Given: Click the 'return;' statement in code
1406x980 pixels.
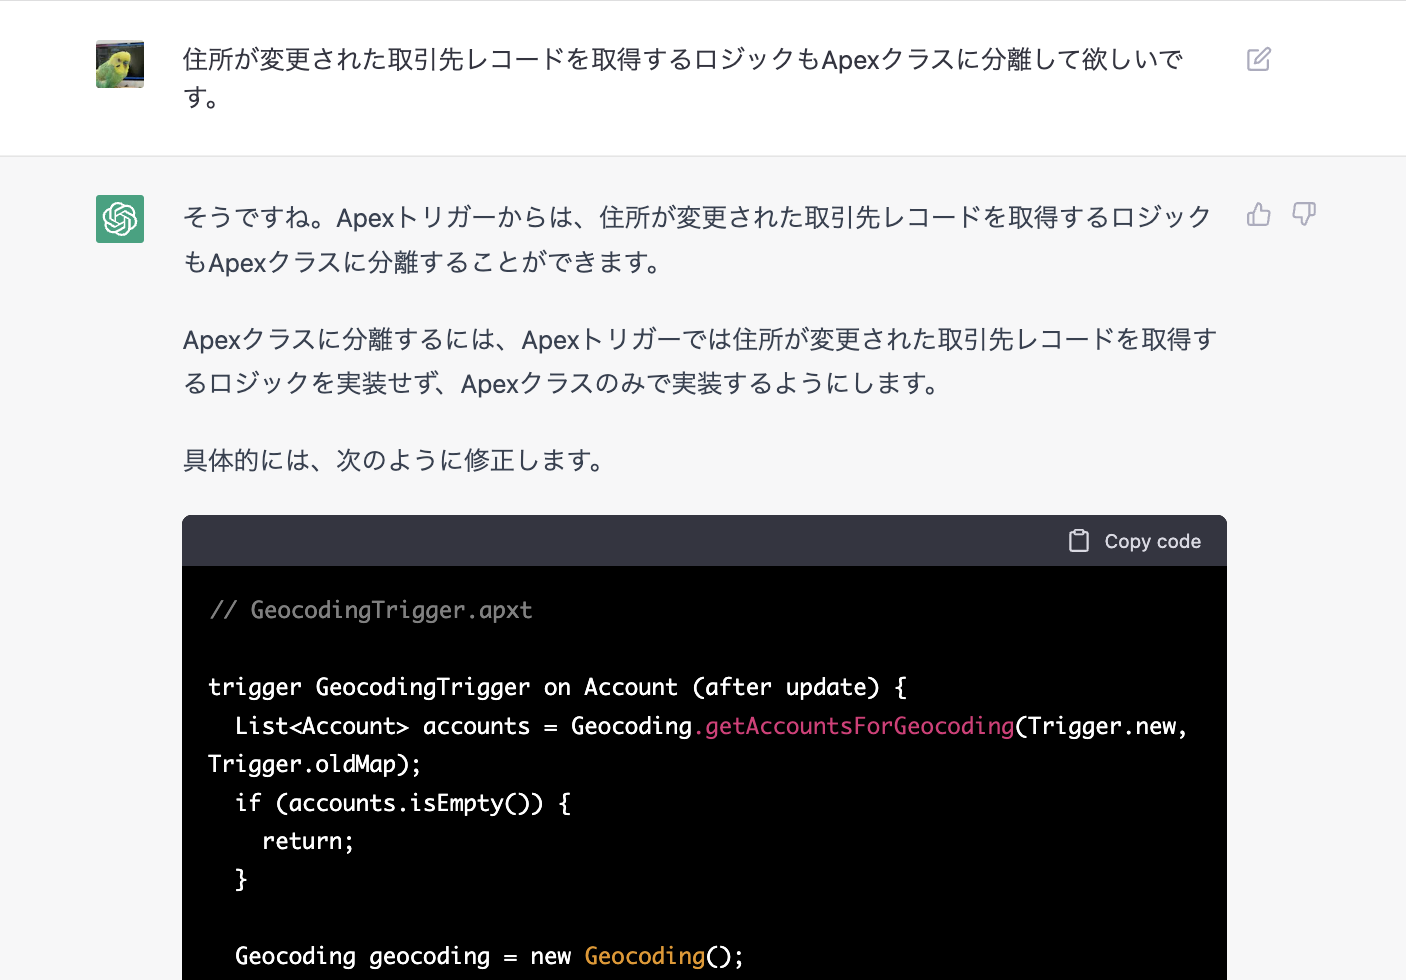Looking at the screenshot, I should coord(308,841).
